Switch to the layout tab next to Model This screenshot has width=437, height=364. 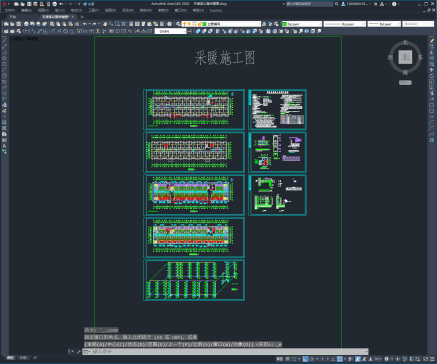23,358
